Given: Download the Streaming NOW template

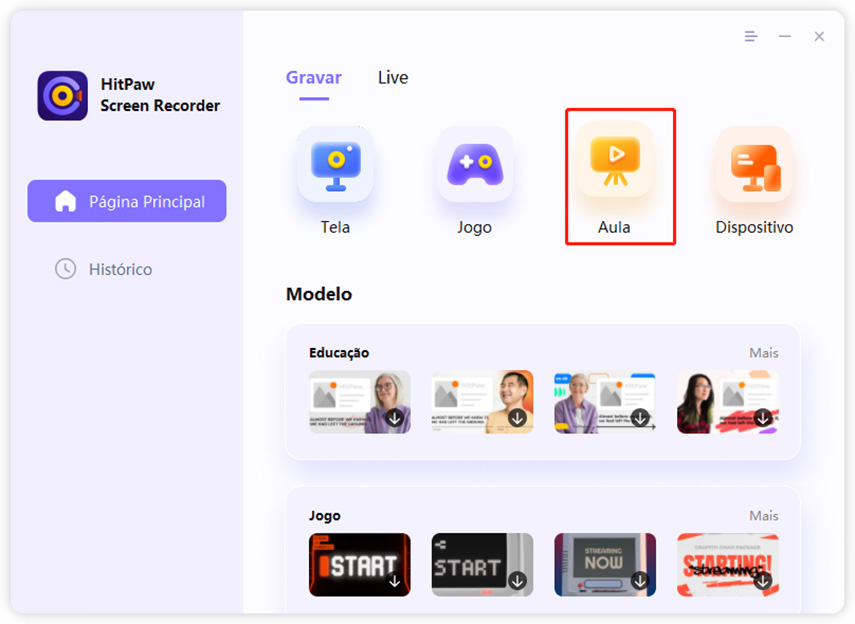Looking at the screenshot, I should pyautogui.click(x=640, y=581).
